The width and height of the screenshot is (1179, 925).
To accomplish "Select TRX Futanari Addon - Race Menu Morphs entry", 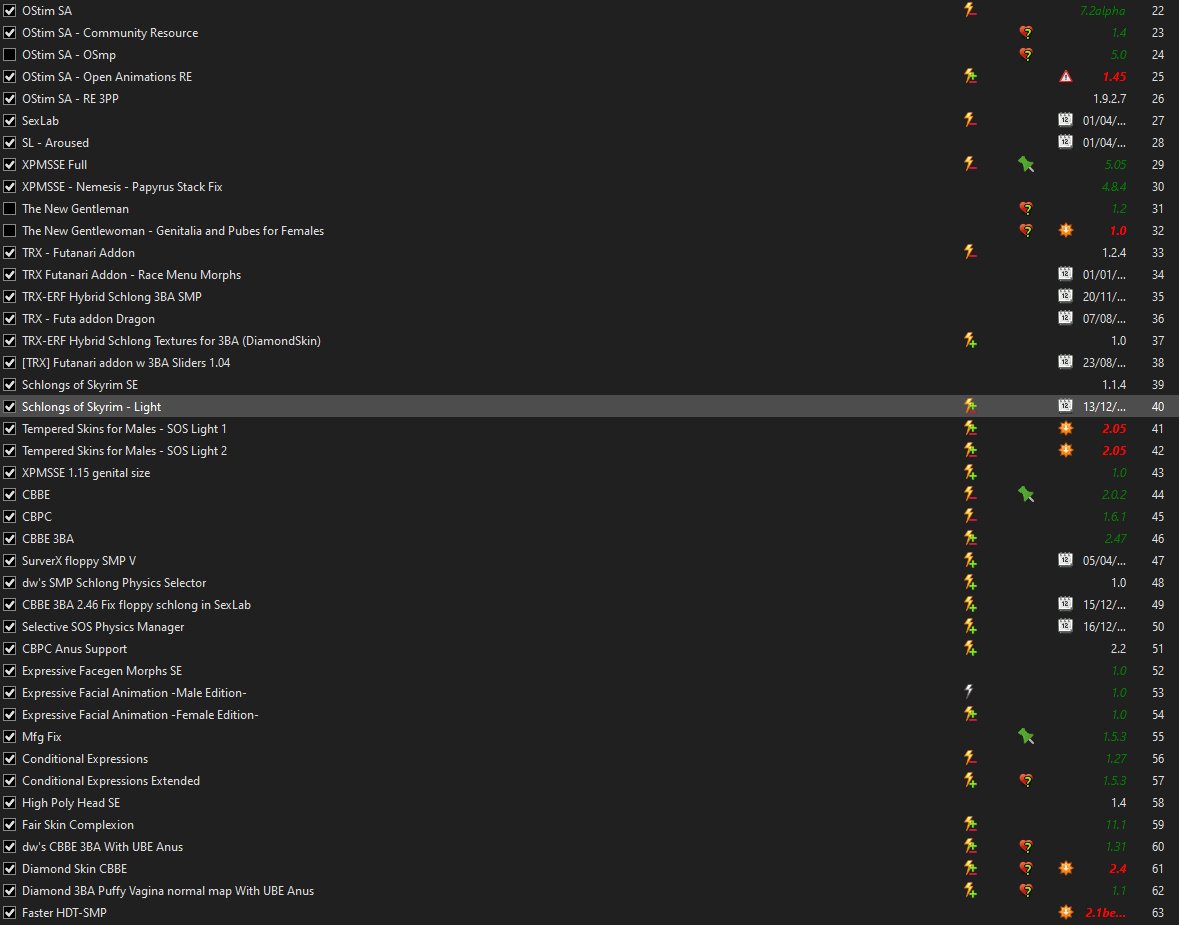I will tap(132, 274).
